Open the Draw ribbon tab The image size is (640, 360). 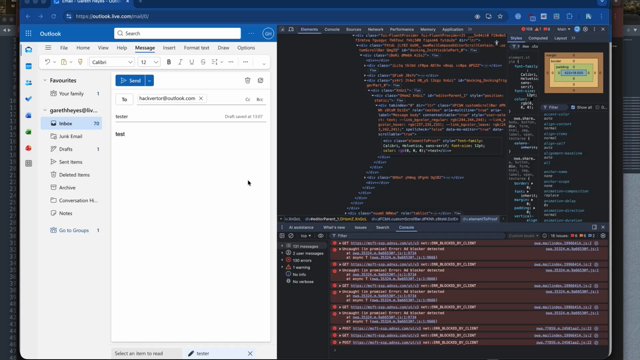[223, 48]
